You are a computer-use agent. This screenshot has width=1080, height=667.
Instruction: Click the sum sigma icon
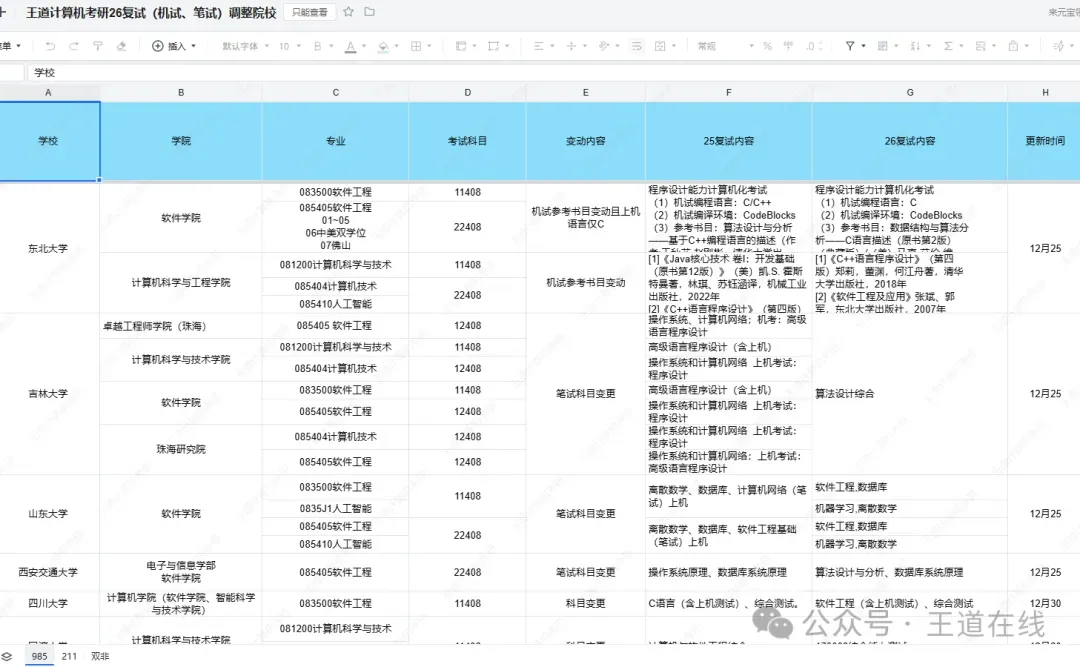click(948, 46)
